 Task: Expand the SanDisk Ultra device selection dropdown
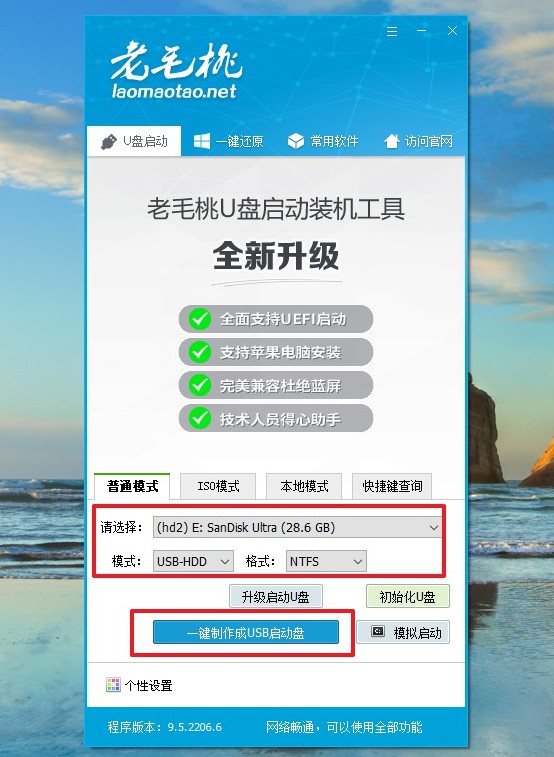(x=297, y=527)
